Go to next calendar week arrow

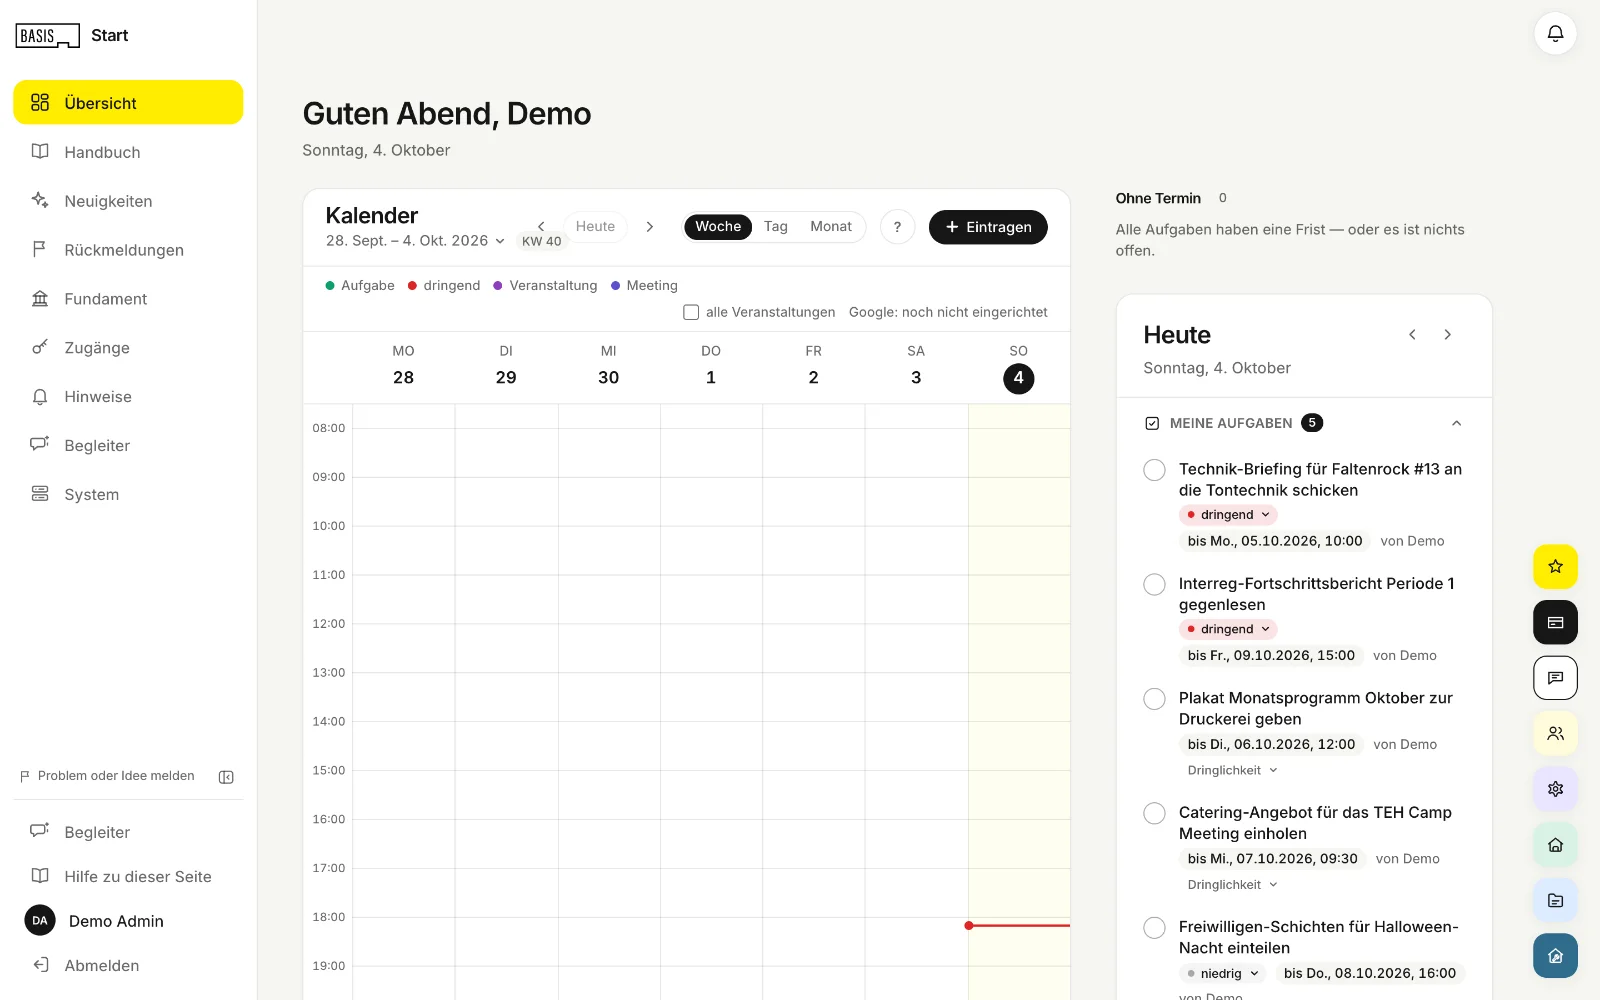click(x=649, y=226)
